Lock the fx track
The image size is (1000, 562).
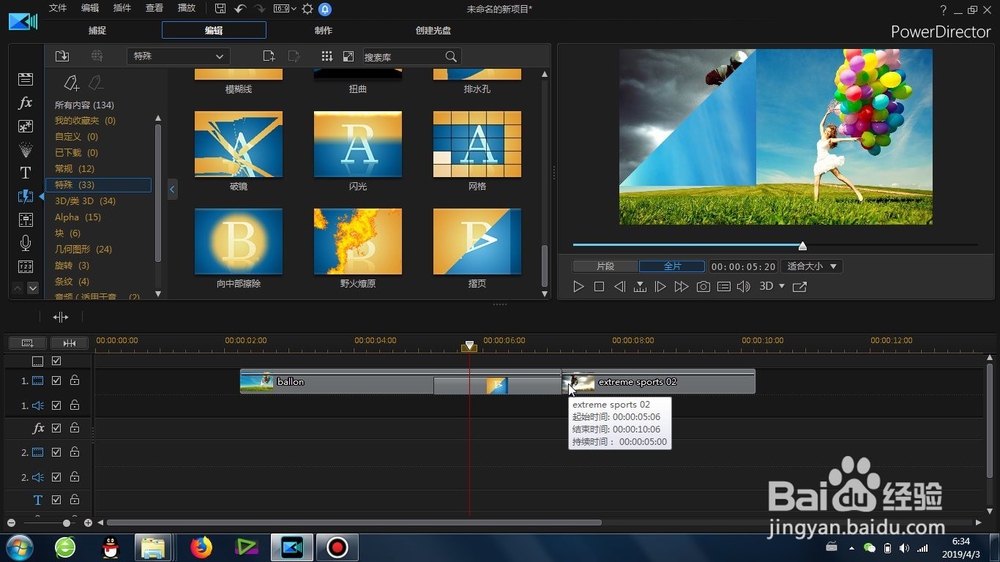[75, 428]
